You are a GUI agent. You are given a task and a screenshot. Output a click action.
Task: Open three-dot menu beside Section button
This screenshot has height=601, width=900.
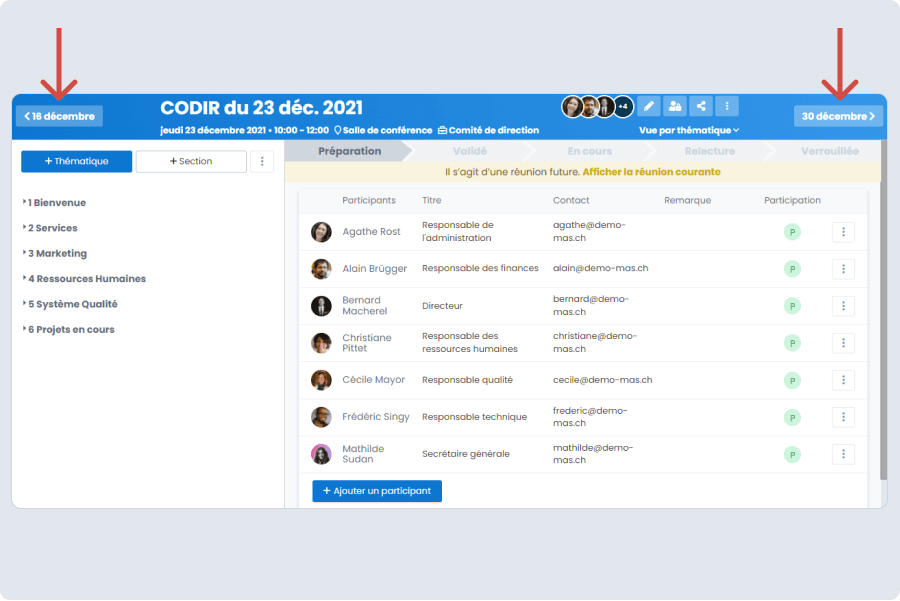pyautogui.click(x=262, y=161)
